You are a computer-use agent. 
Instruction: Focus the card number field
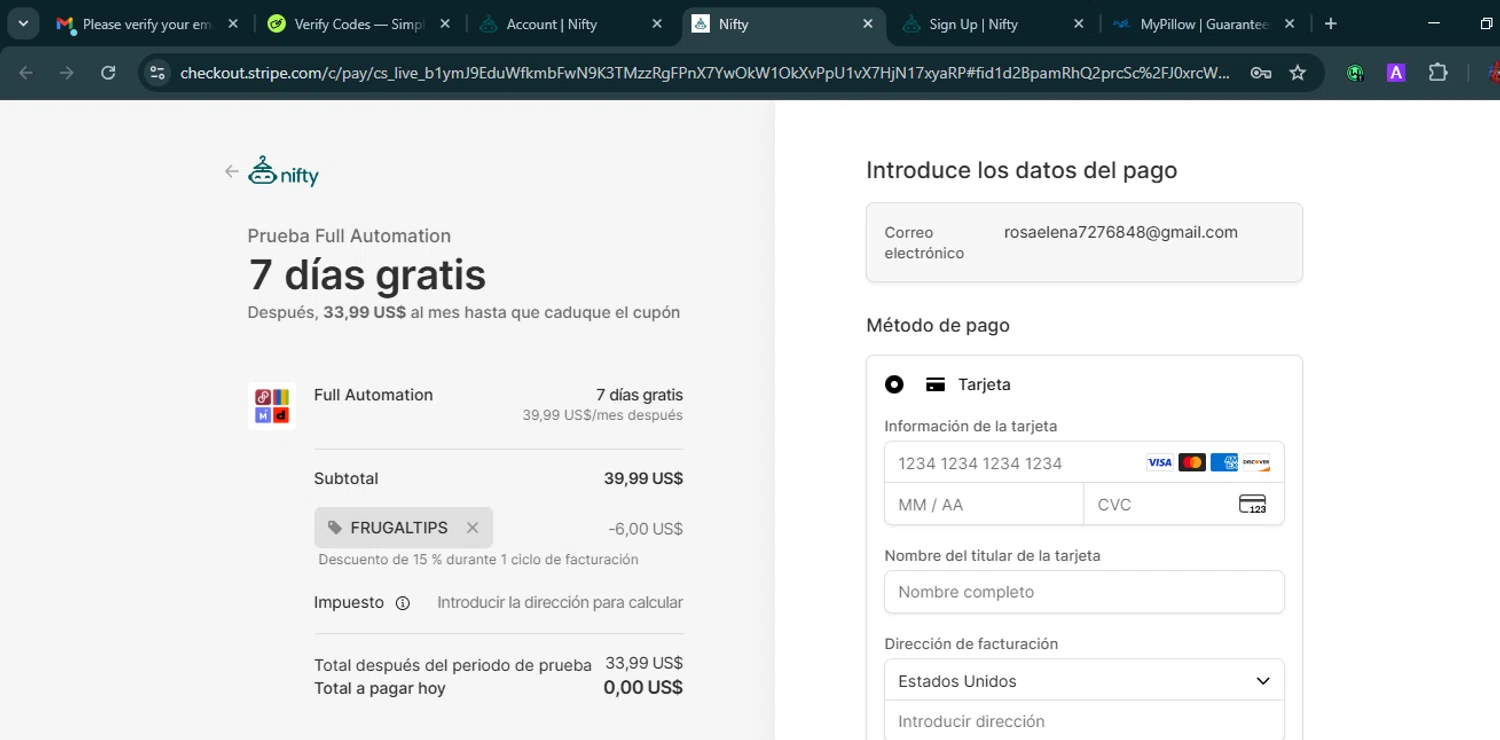click(x=1084, y=463)
